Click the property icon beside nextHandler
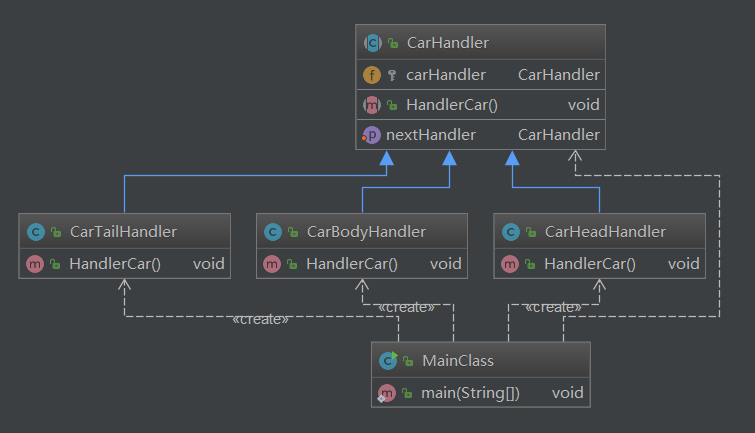755x433 pixels. point(372,135)
